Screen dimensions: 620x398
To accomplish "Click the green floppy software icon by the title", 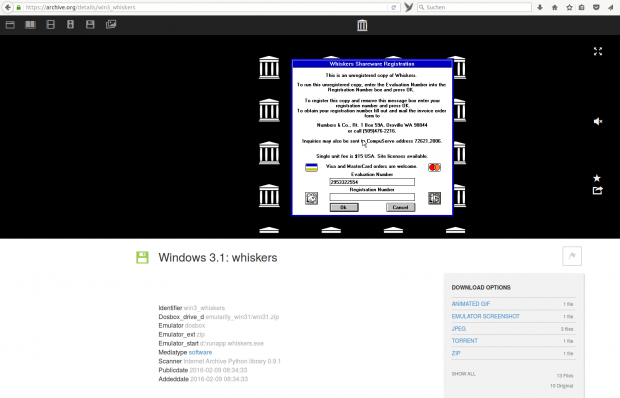I will [x=142, y=258].
